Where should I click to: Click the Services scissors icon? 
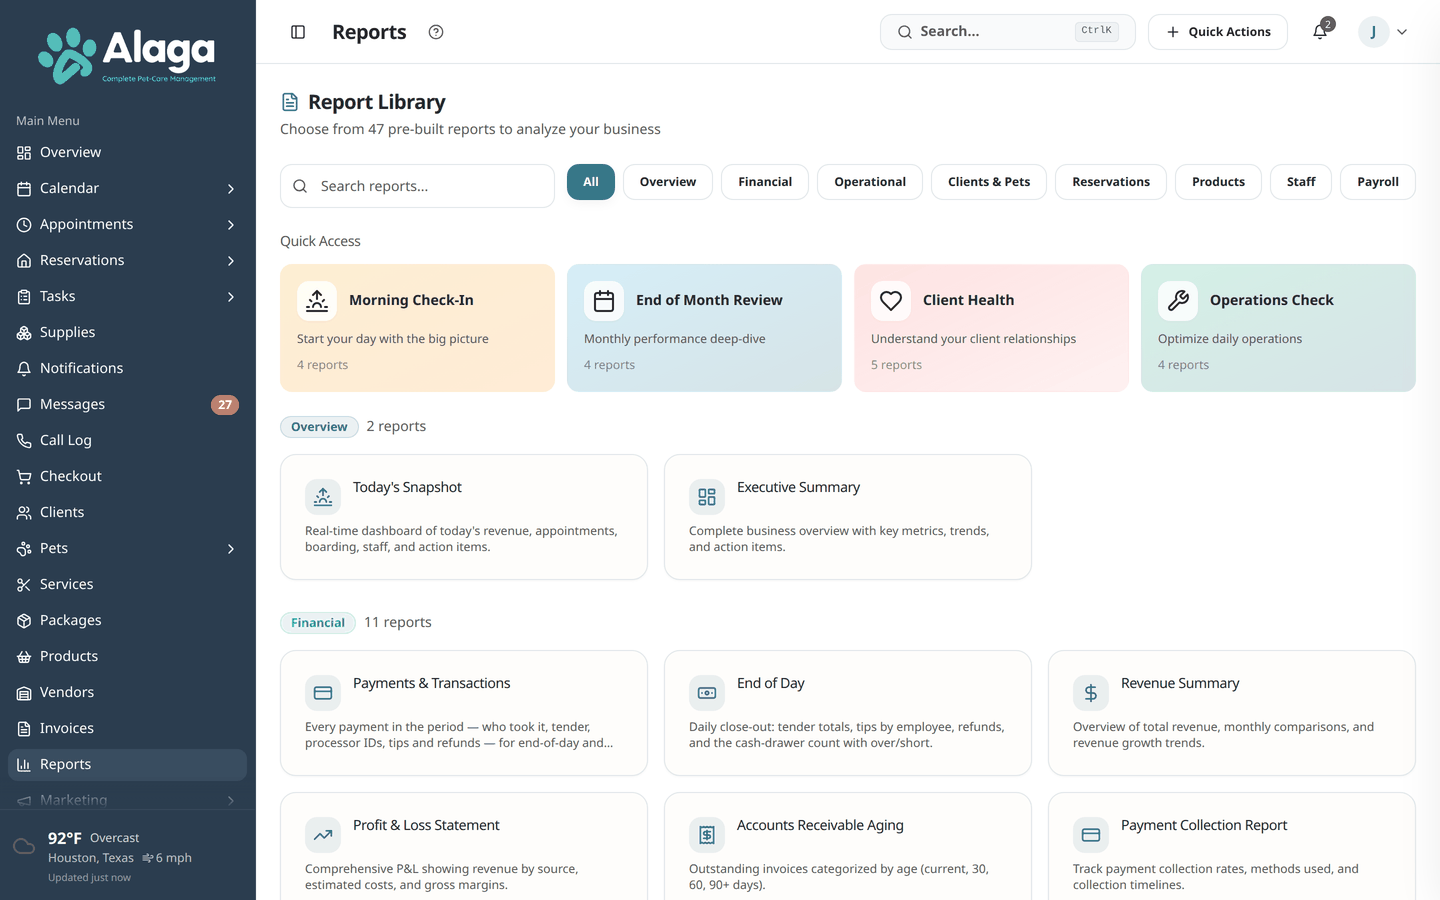coord(24,585)
